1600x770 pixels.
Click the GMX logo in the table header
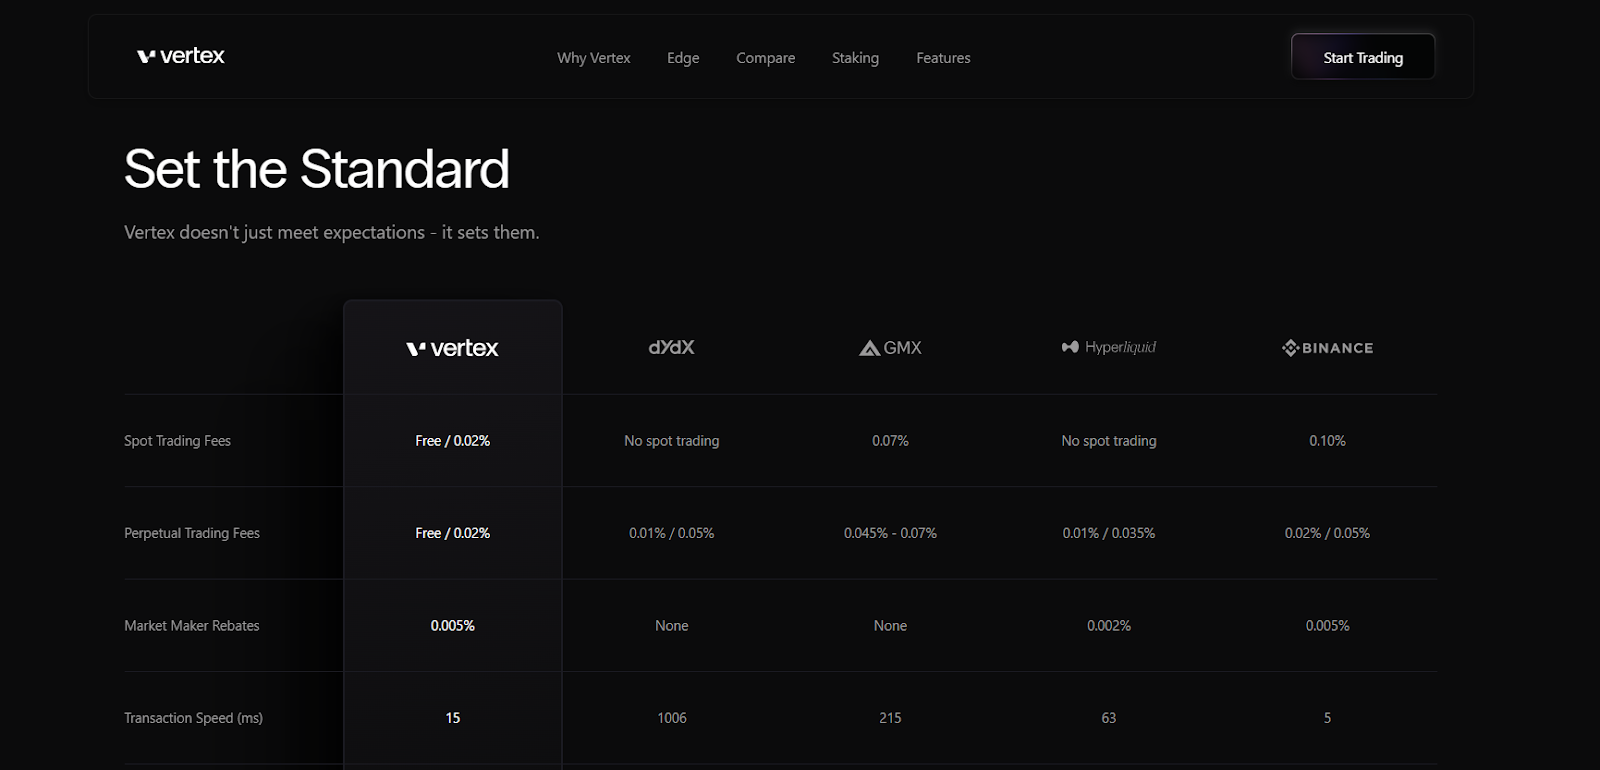coord(890,347)
